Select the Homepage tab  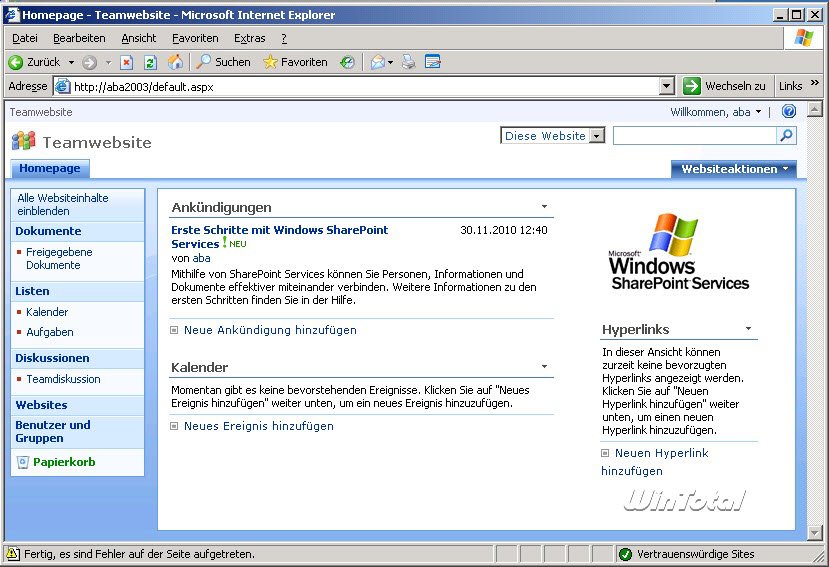click(x=50, y=168)
